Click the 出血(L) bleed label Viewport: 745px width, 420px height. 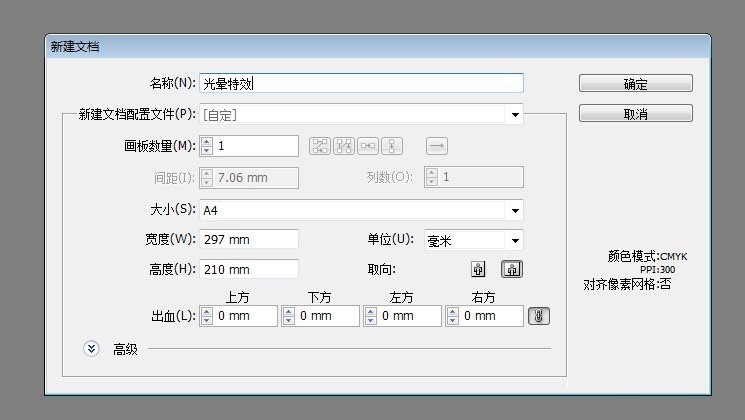click(173, 316)
